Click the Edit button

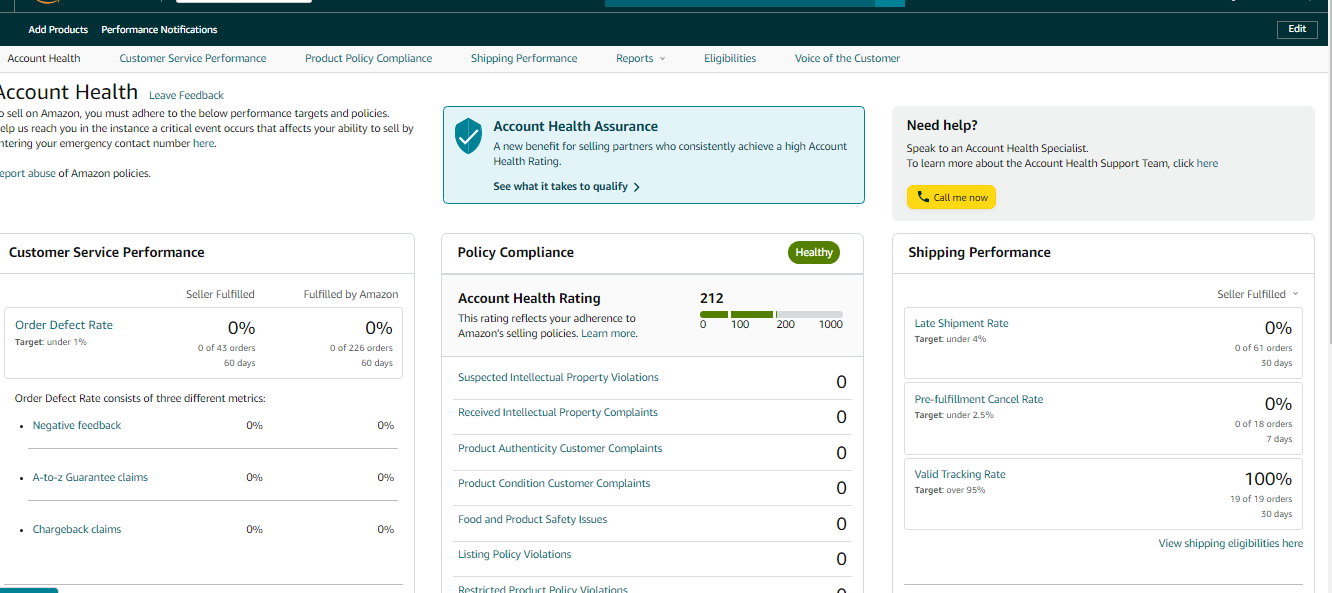(x=1297, y=29)
